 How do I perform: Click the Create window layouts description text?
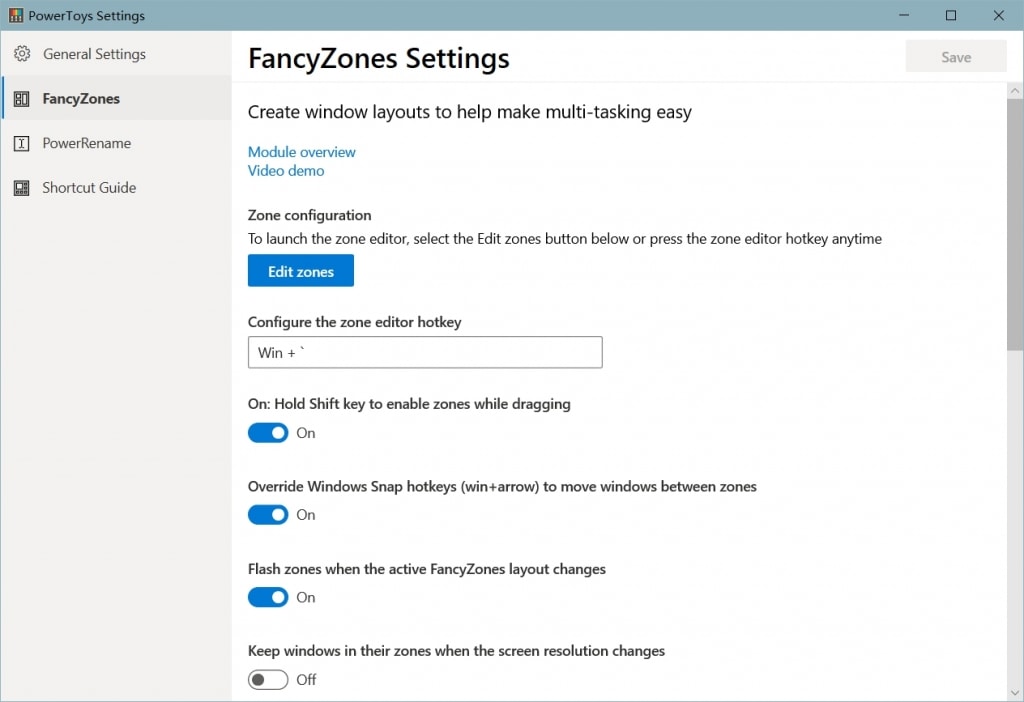(x=470, y=112)
